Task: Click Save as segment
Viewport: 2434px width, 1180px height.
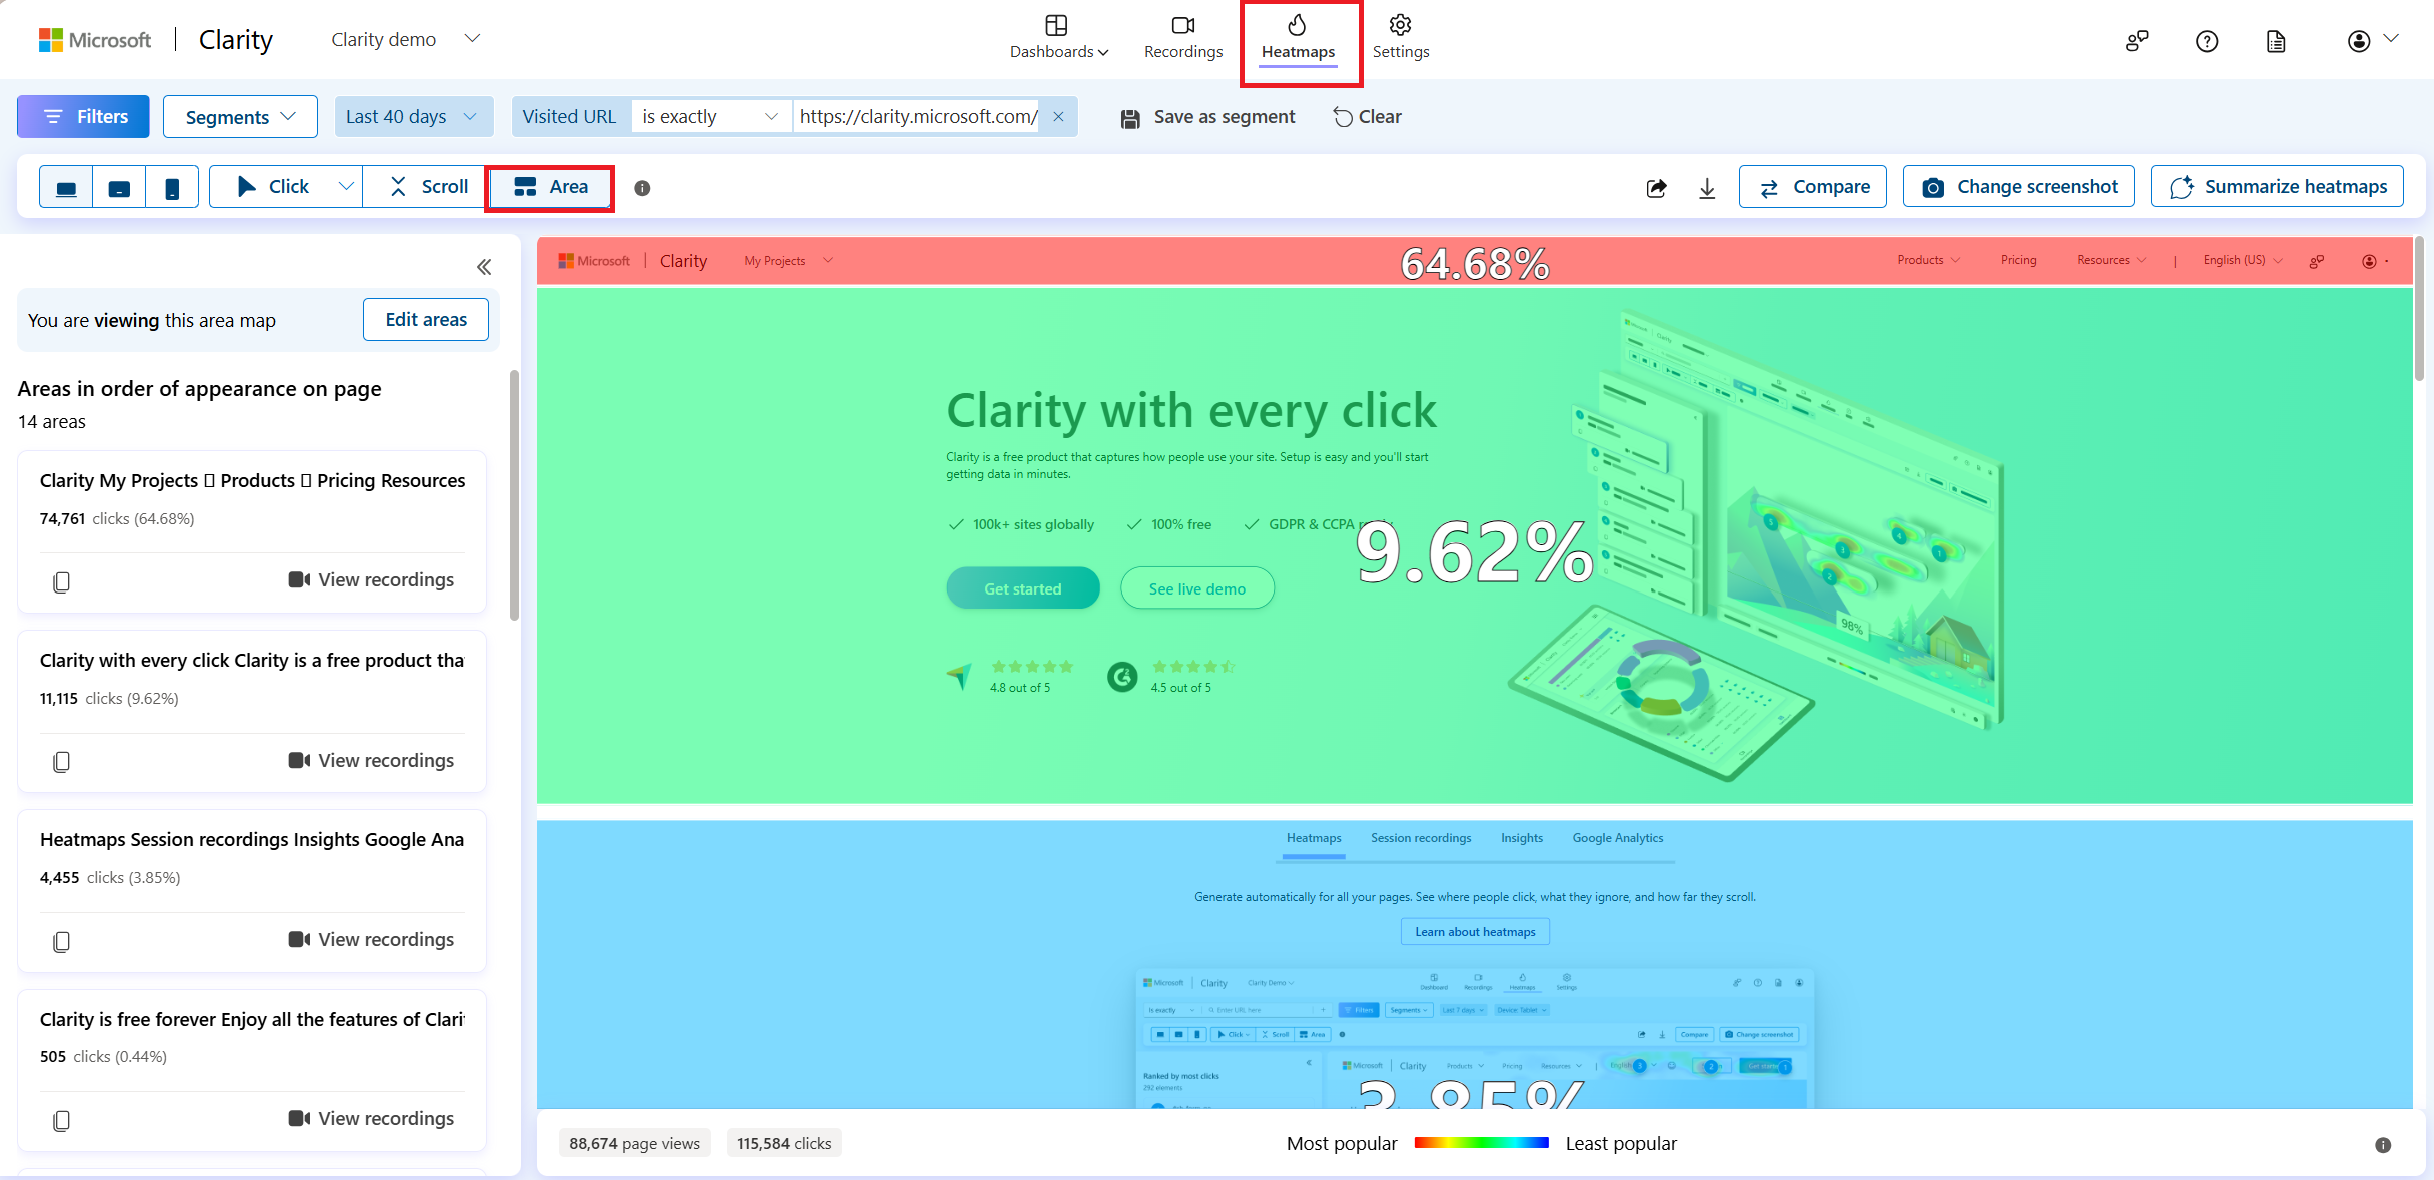Action: pyautogui.click(x=1207, y=117)
